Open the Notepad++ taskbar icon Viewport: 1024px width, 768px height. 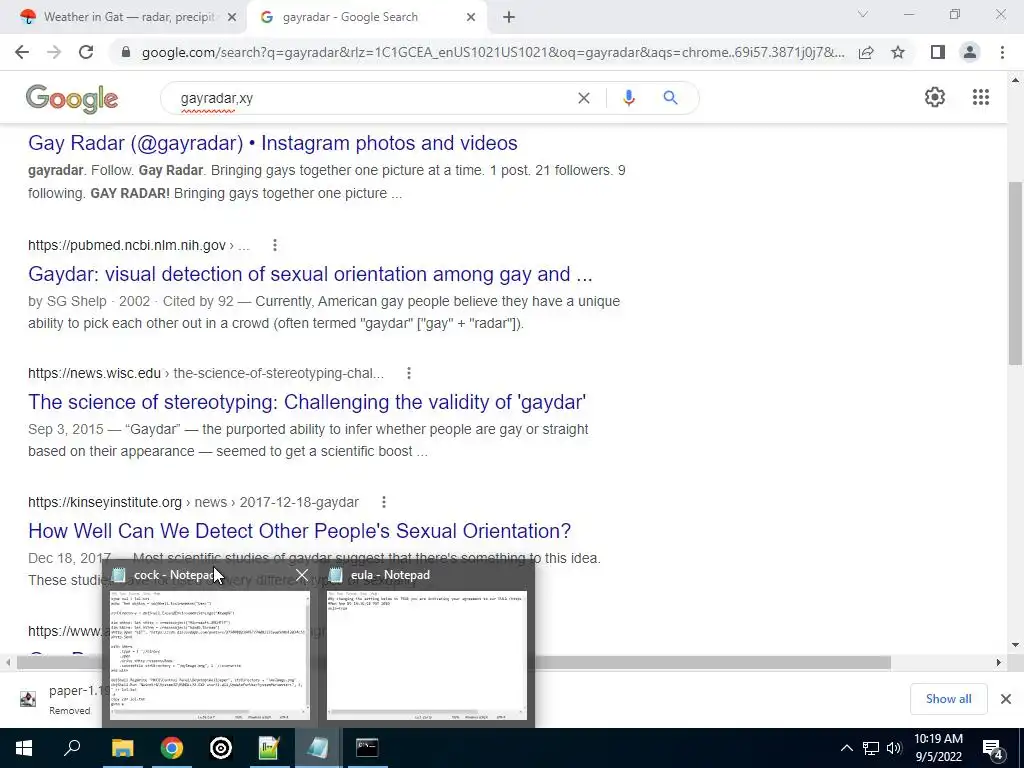coord(269,748)
